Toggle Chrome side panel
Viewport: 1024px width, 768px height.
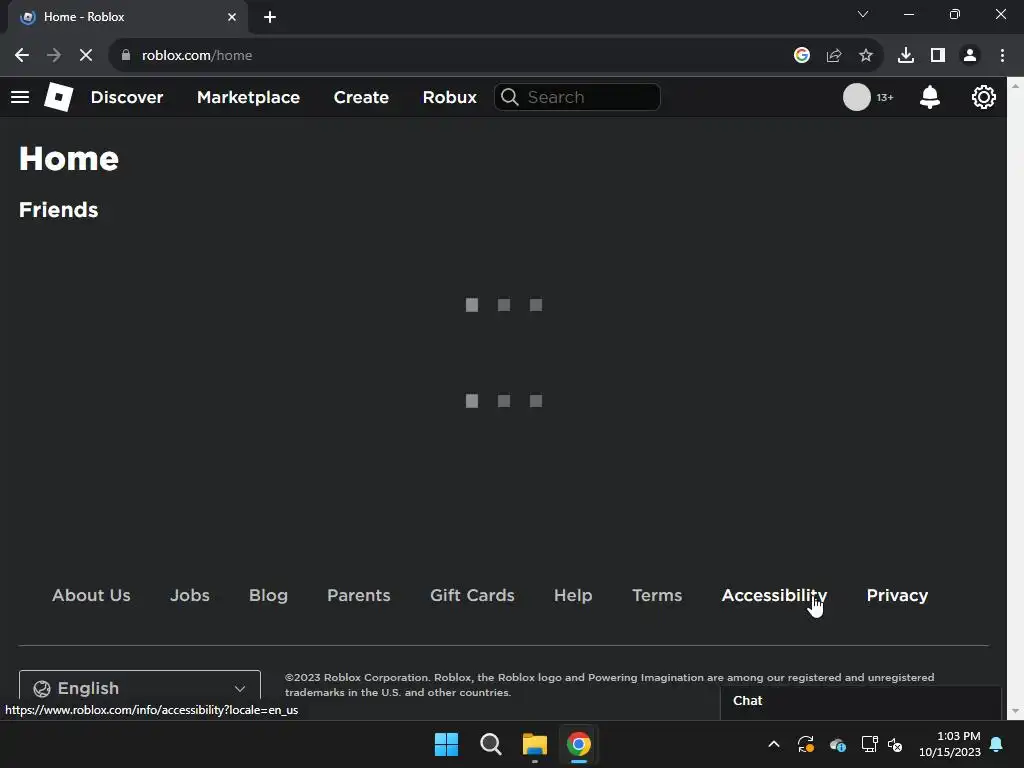[938, 56]
